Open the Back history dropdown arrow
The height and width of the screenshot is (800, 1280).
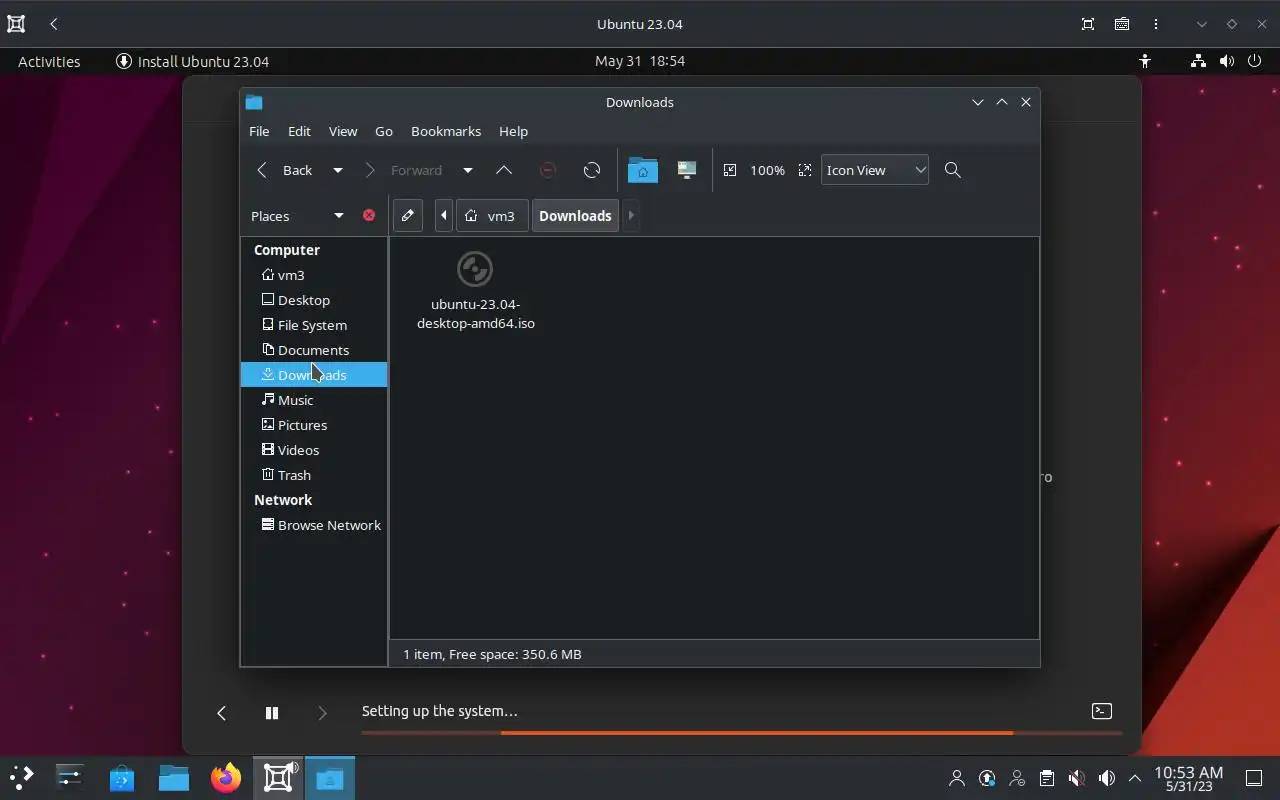click(x=338, y=170)
